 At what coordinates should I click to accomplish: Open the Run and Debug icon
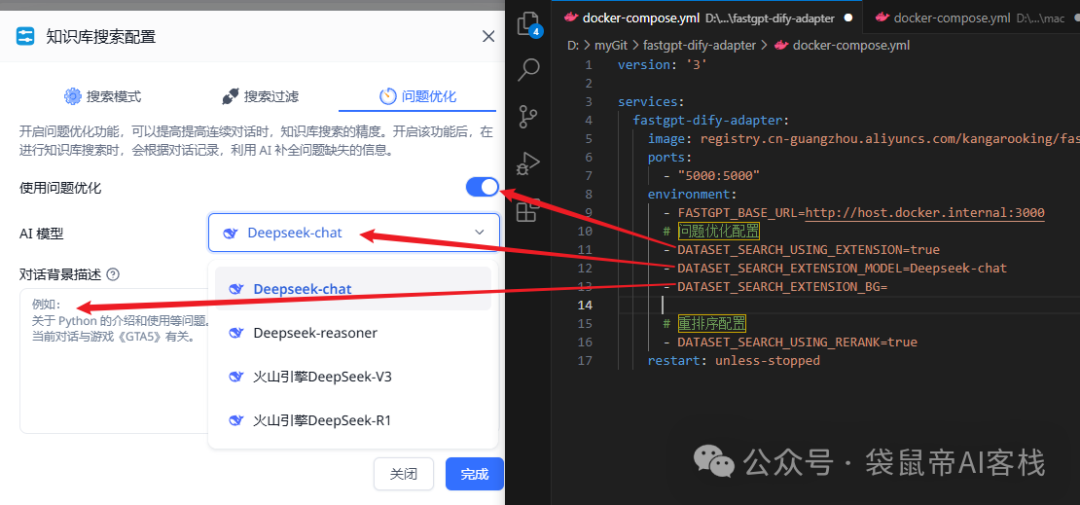[528, 163]
